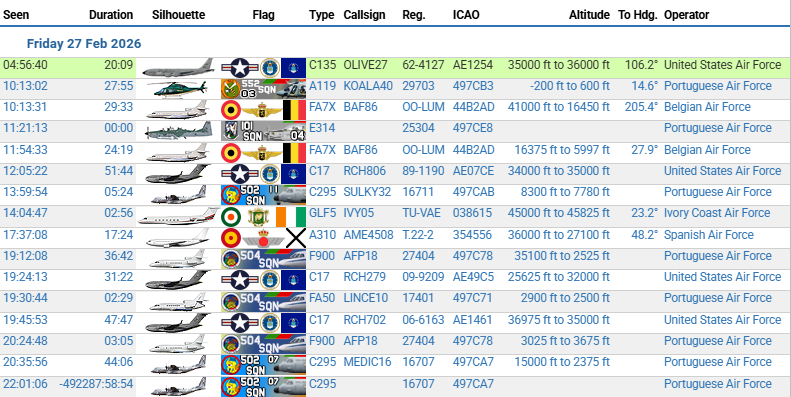
Task: Sort by the Altitude column header
Action: click(589, 15)
